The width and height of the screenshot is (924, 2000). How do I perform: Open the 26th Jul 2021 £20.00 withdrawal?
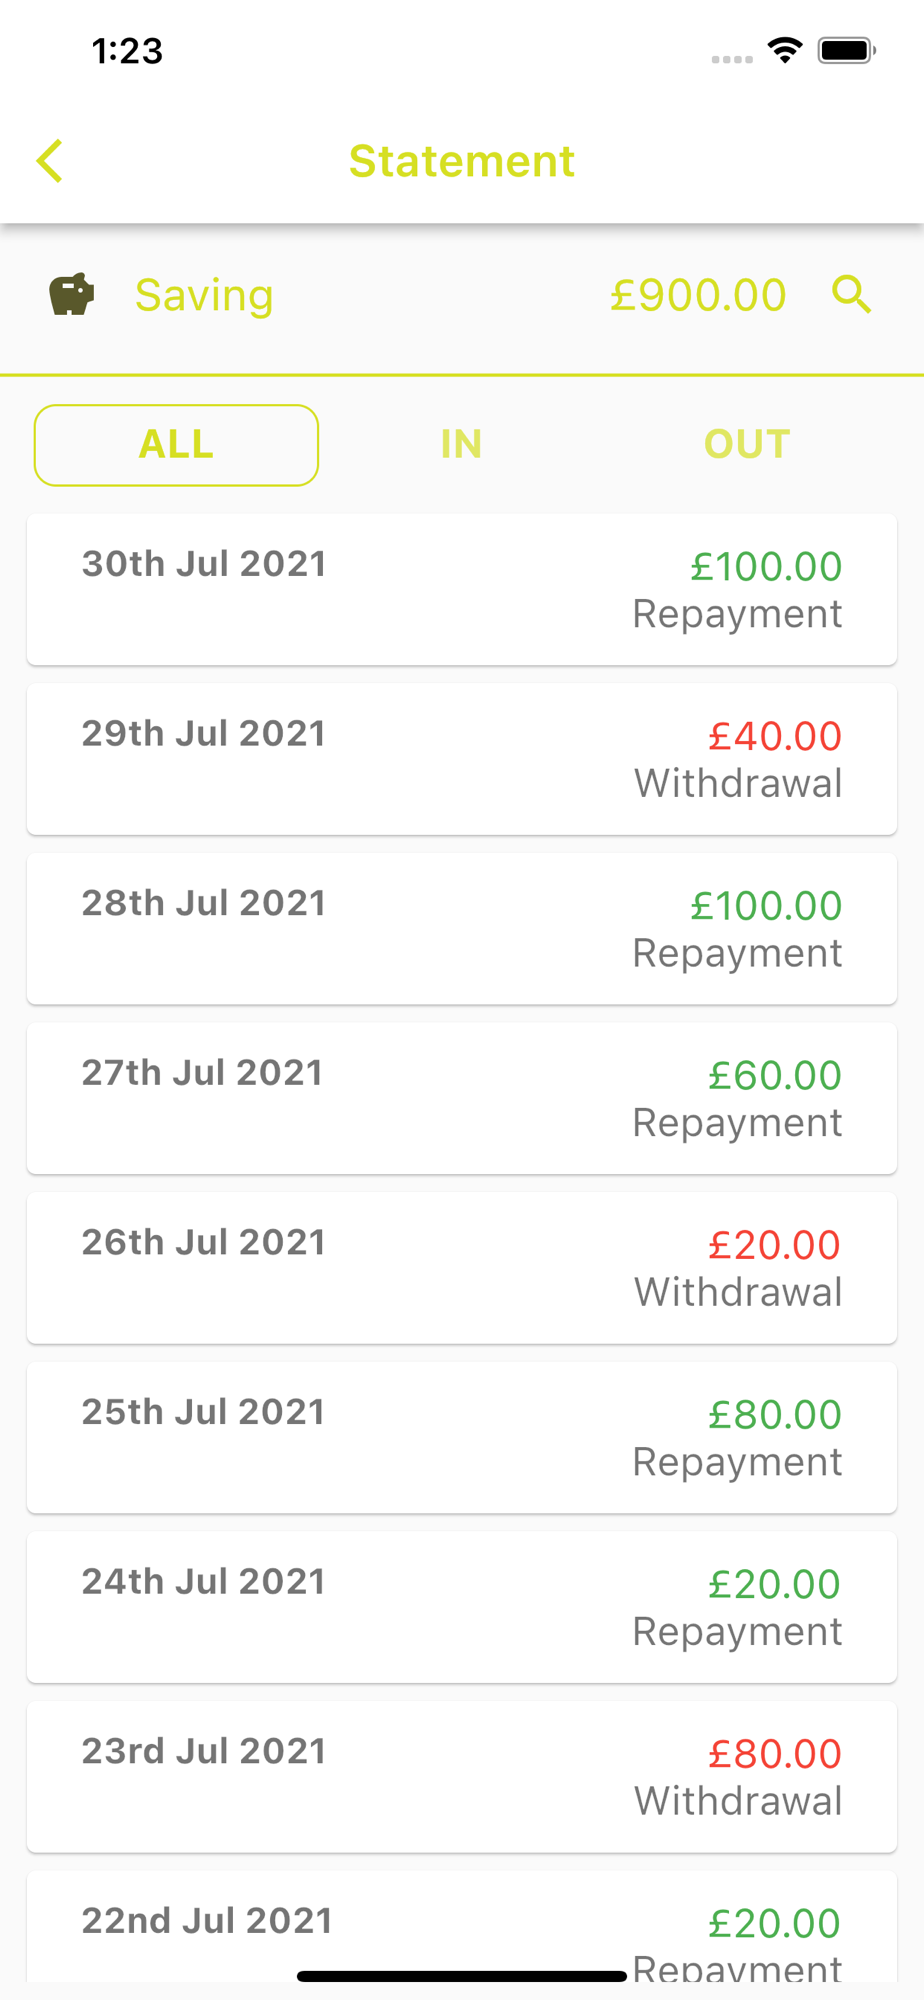(461, 1268)
